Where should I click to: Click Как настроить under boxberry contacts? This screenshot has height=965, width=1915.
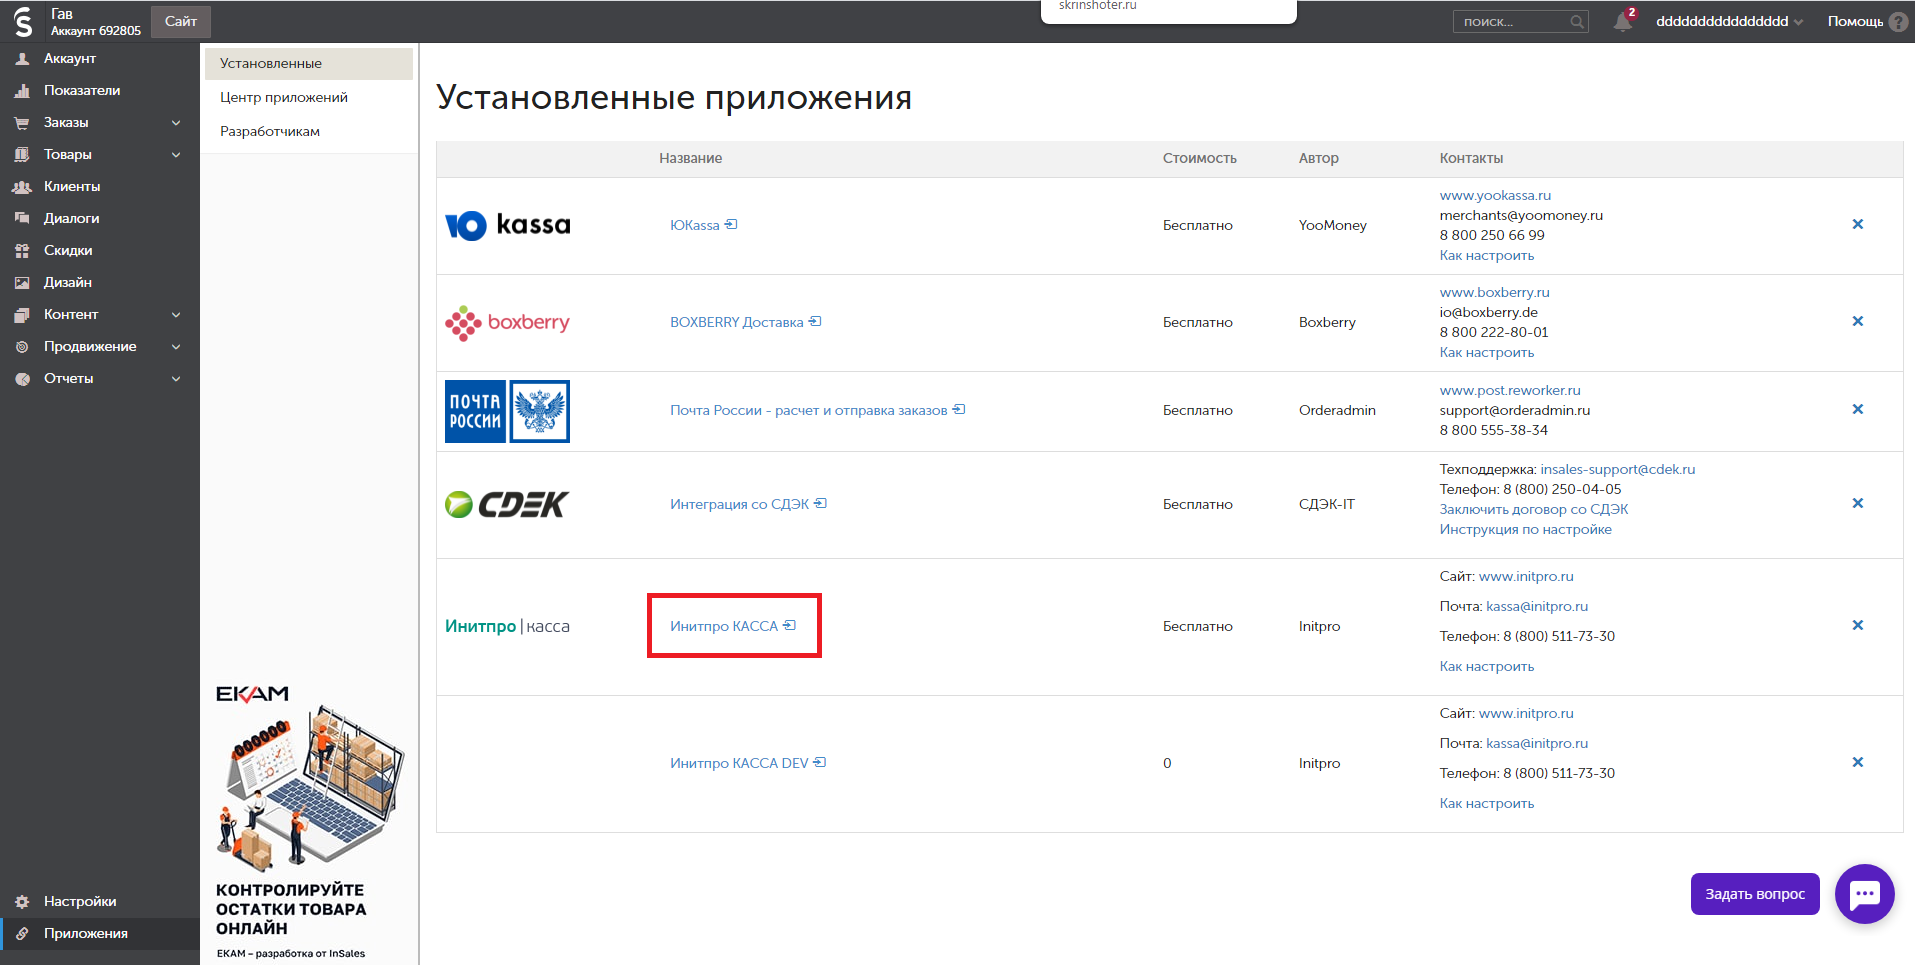(x=1486, y=352)
